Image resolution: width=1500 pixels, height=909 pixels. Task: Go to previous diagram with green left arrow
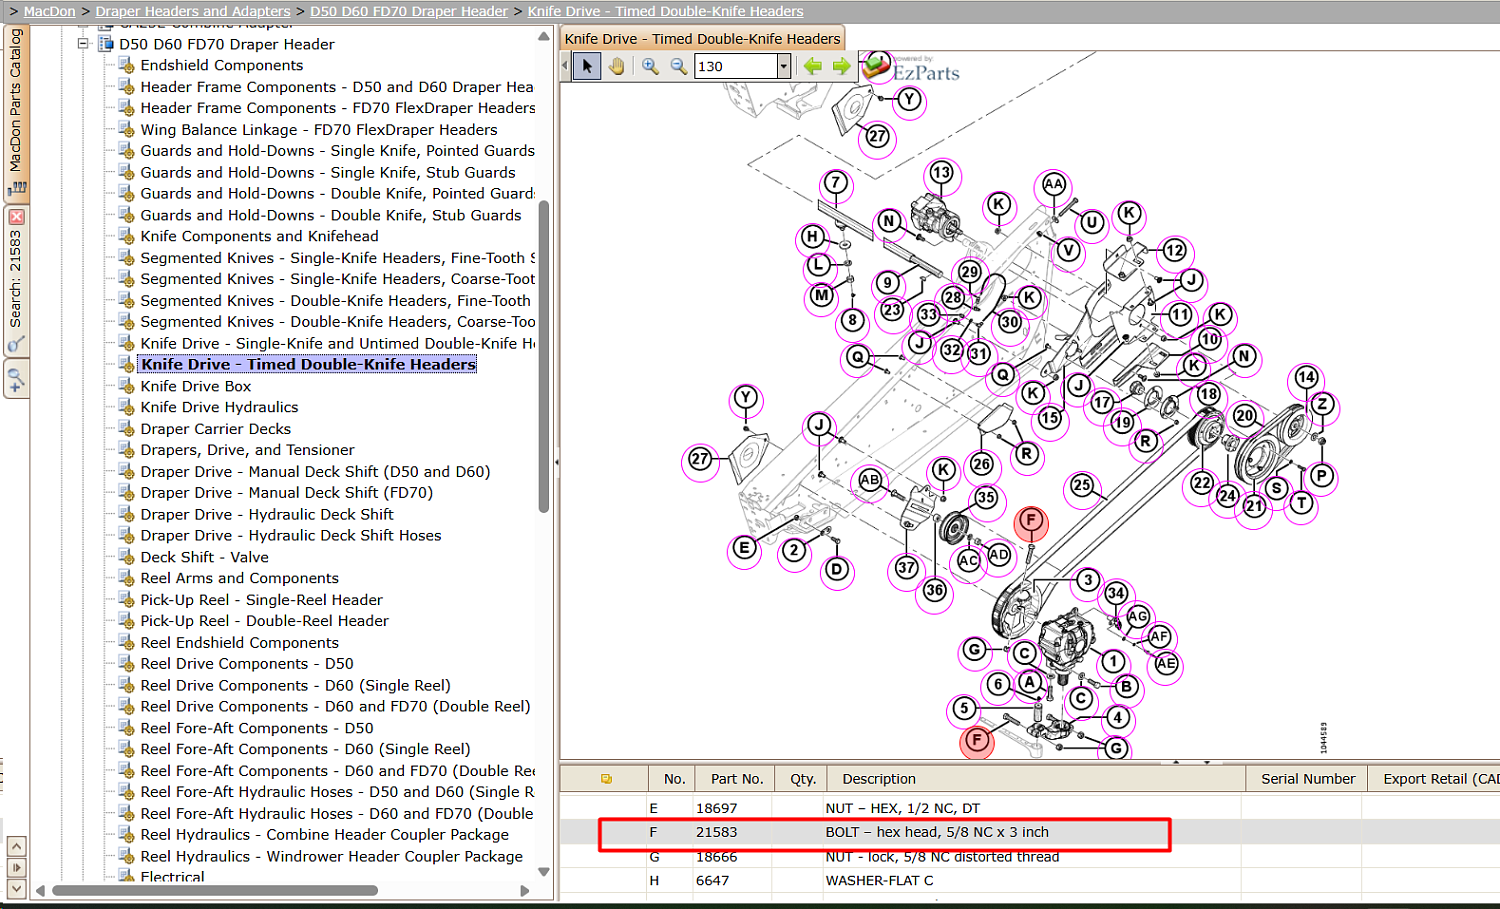(813, 66)
